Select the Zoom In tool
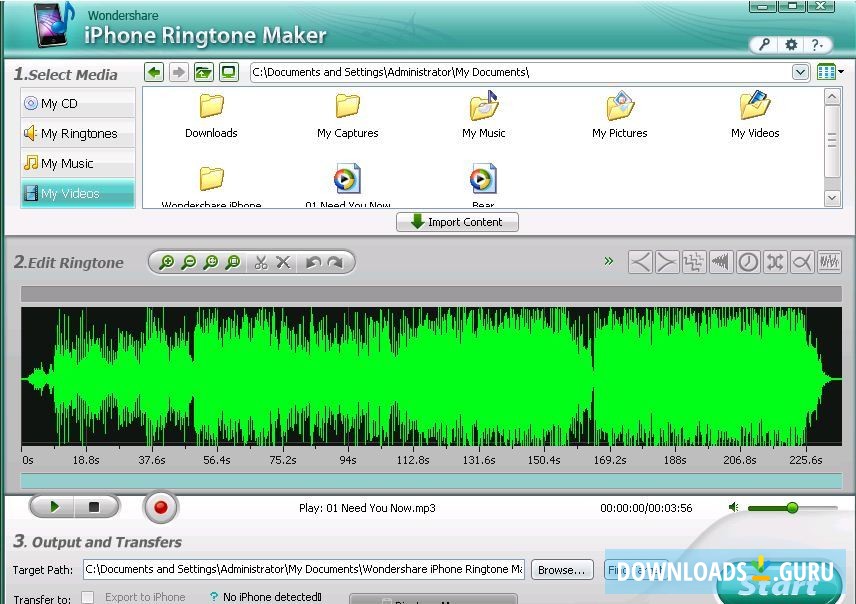The image size is (856, 604). [x=166, y=262]
